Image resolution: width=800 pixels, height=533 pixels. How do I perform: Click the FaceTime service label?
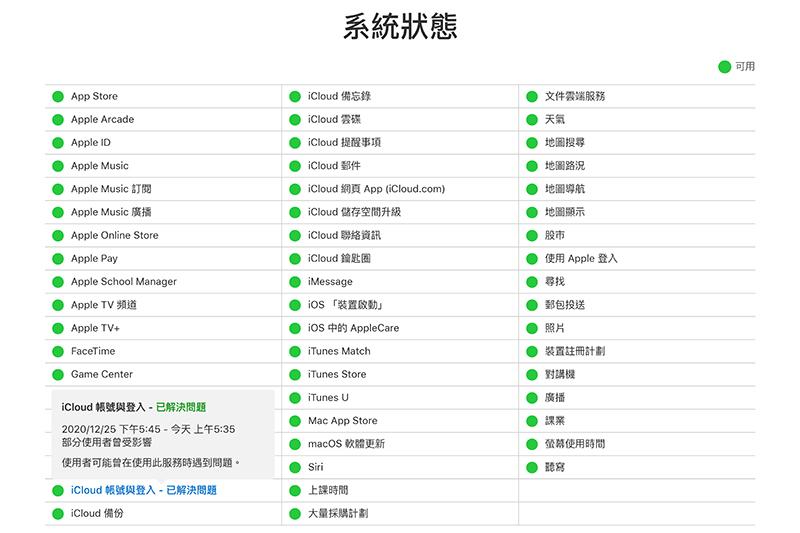pyautogui.click(x=93, y=352)
